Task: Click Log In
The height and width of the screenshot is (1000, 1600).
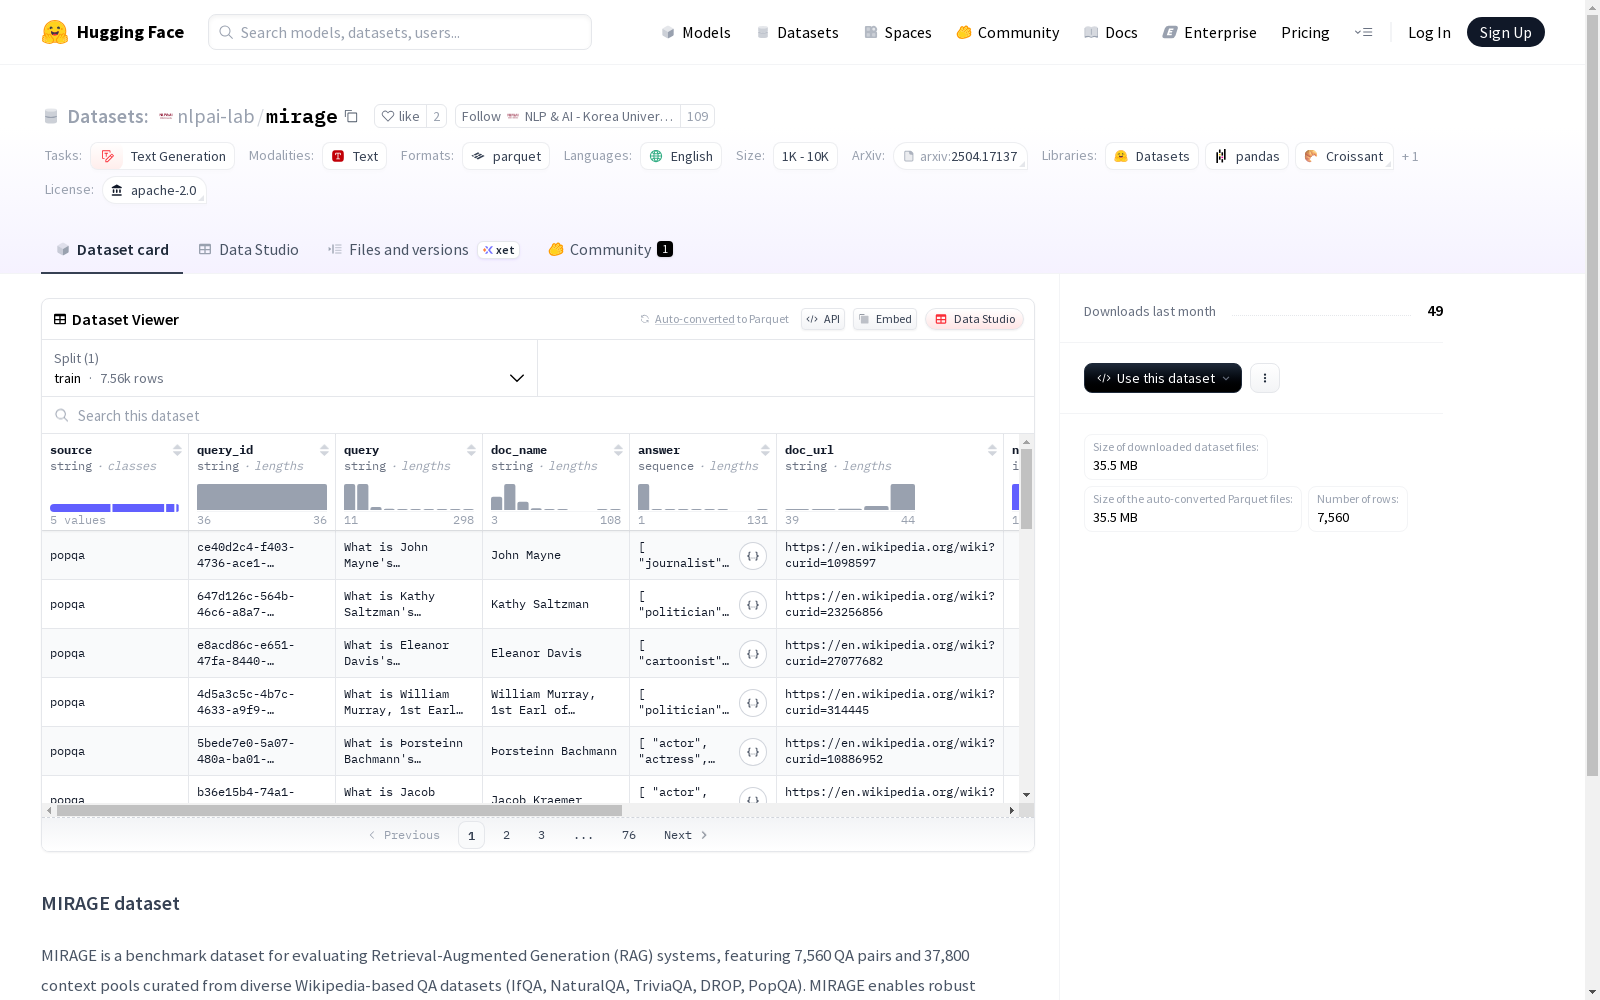Action: [1429, 32]
